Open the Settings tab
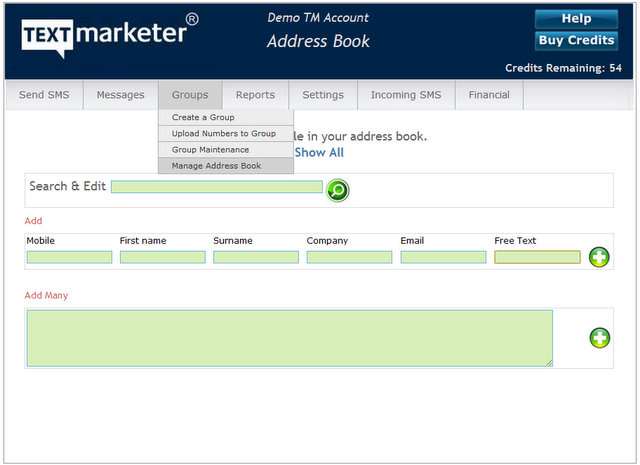Viewport: 640px width, 465px height. pyautogui.click(x=323, y=95)
